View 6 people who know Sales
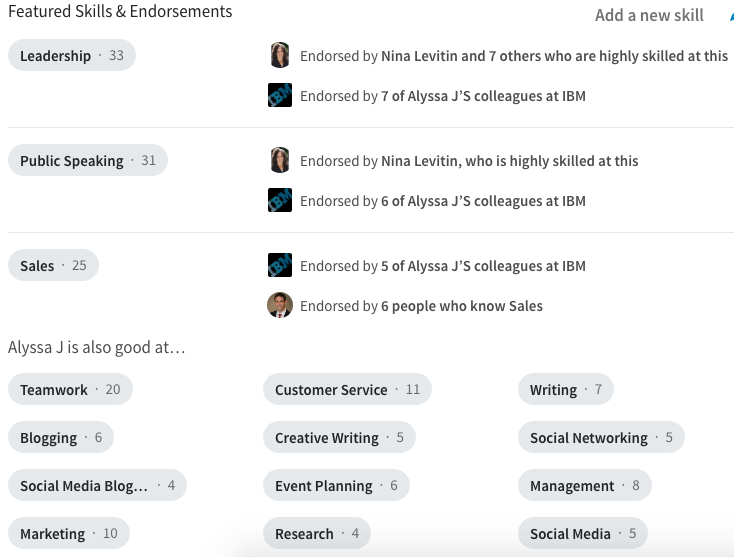Viewport: 734px width, 557px height. coord(462,306)
